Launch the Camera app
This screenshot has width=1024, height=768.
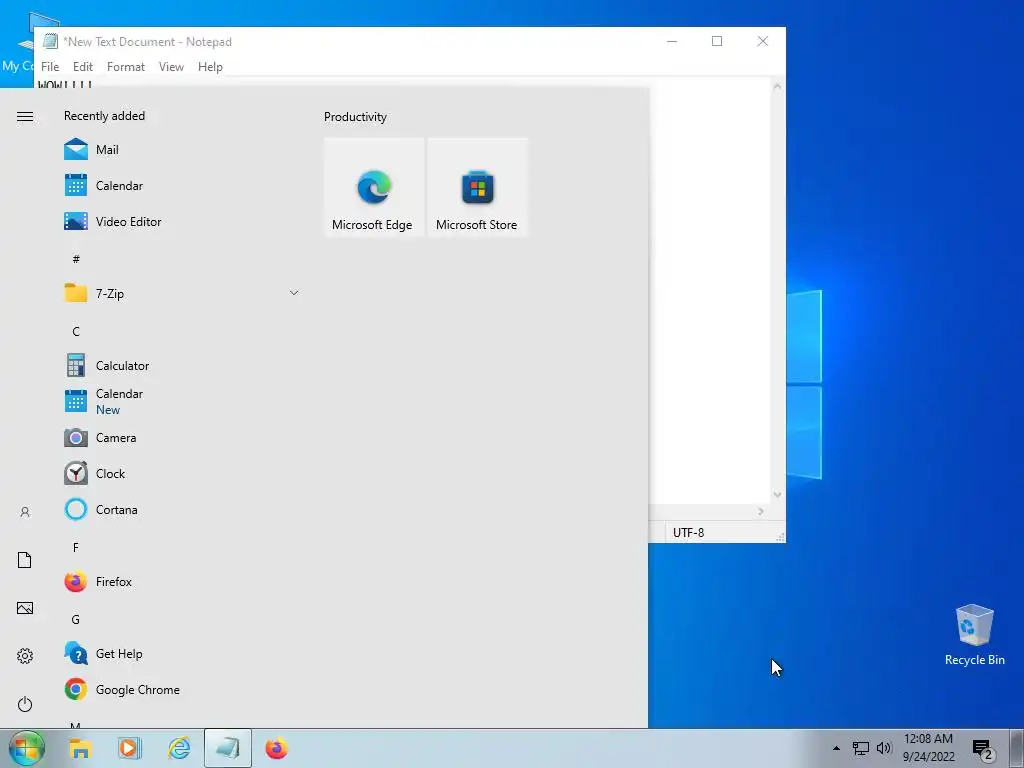[182, 438]
